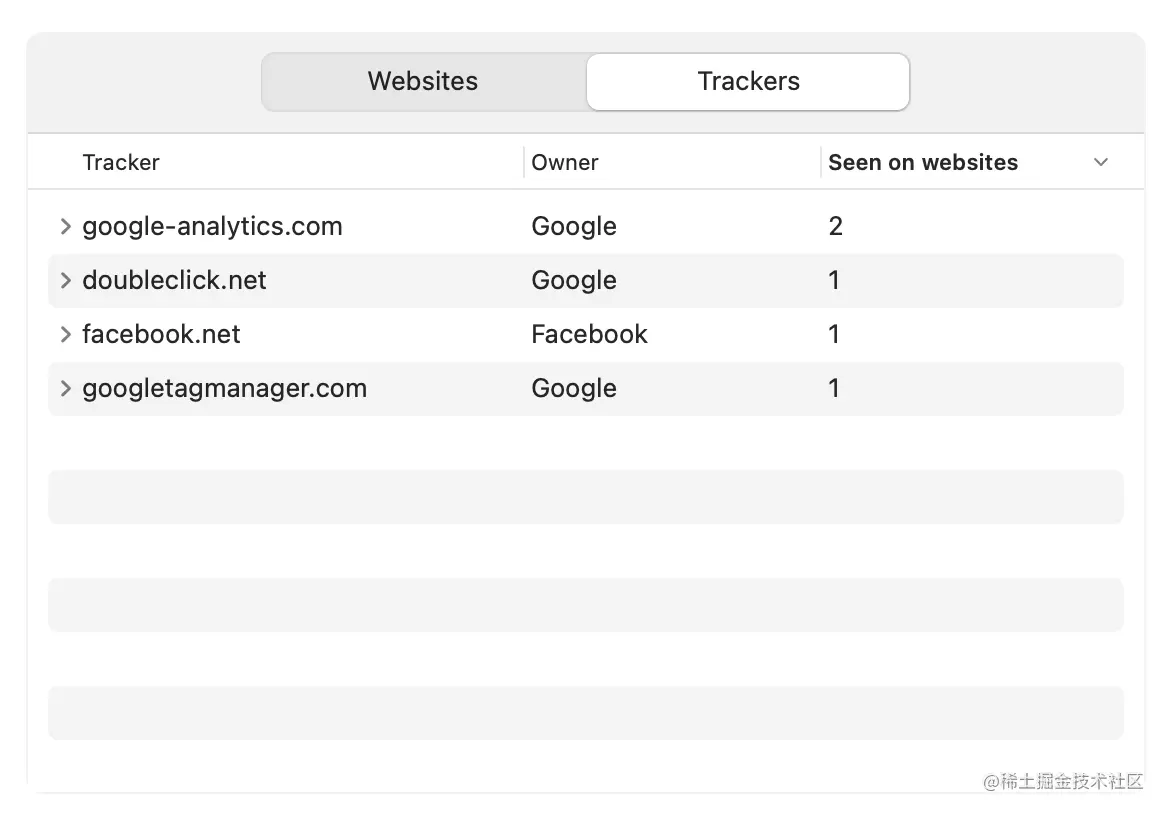Click Google owner in google-analytics.com row
Viewport: 1166px width, 814px height.
coord(574,227)
